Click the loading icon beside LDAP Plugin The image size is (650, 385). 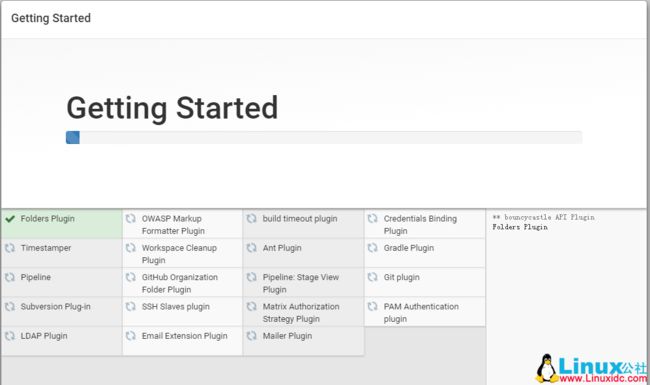[10, 336]
